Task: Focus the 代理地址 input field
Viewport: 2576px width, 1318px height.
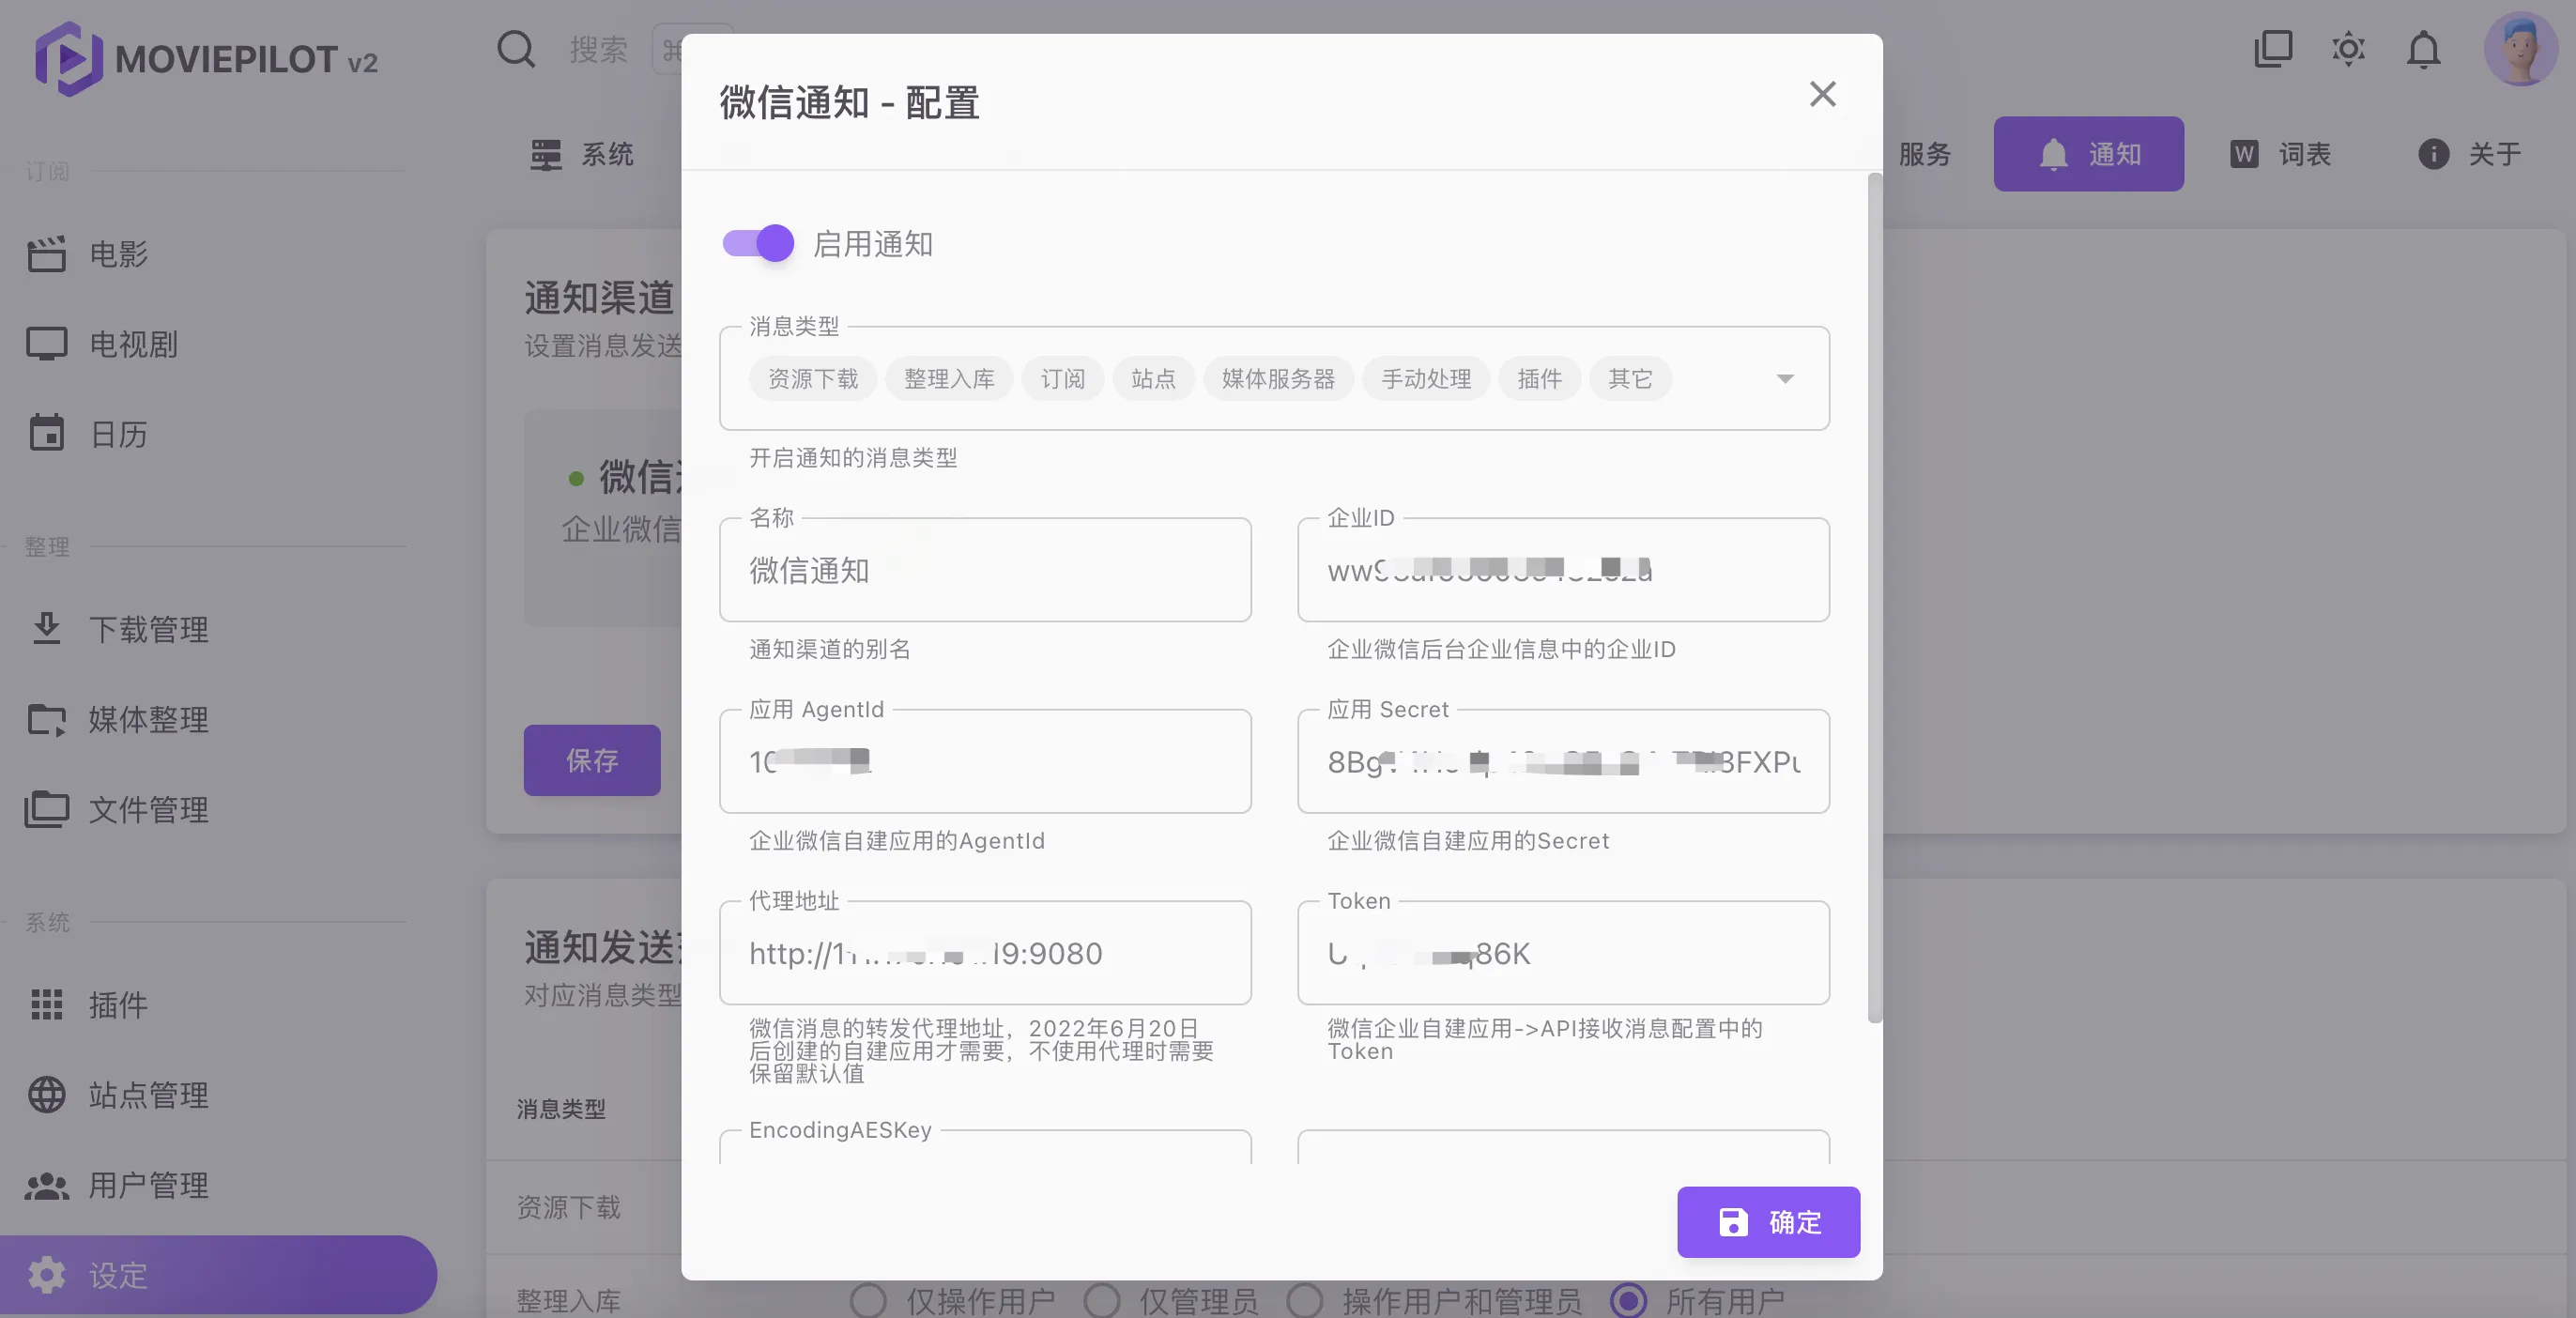Action: click(x=985, y=953)
